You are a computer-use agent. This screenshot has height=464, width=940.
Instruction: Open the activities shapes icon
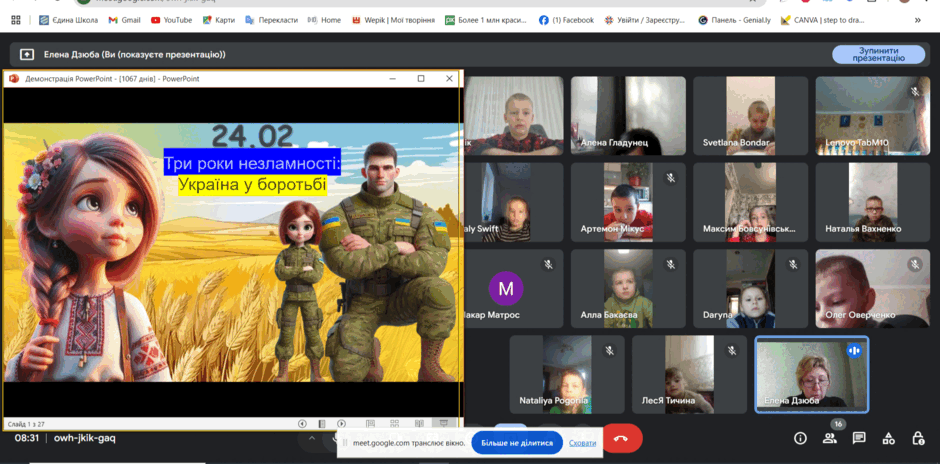click(888, 438)
